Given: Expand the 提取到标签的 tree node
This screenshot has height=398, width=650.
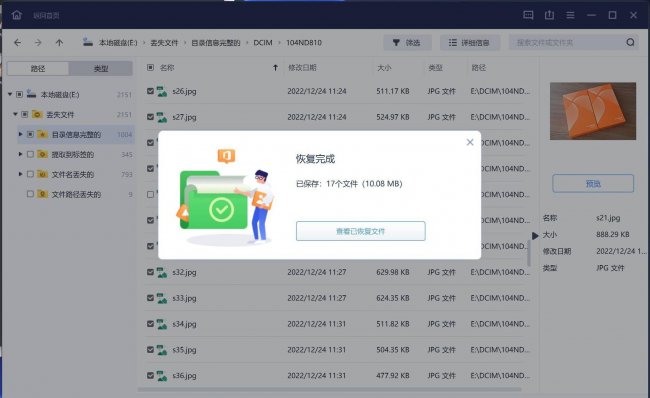Looking at the screenshot, I should (x=20, y=154).
